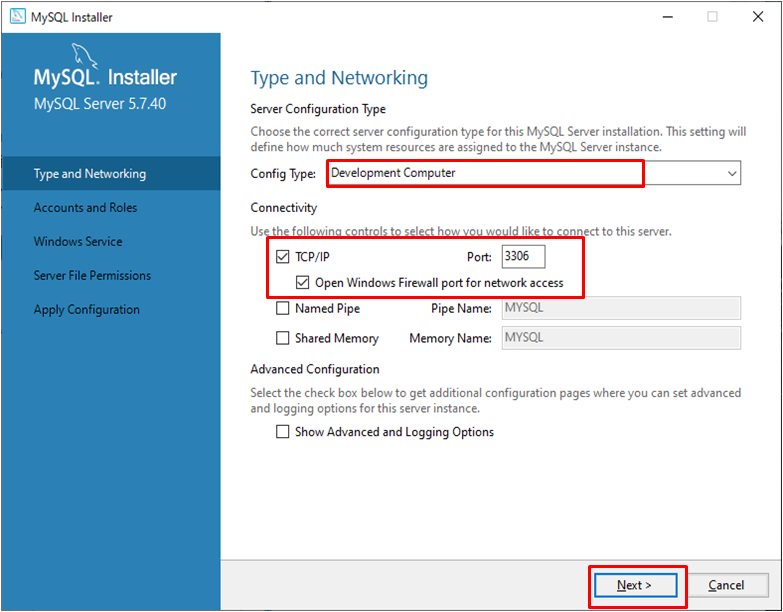Click the Connectivity section label
The width and height of the screenshot is (783, 612).
click(284, 207)
